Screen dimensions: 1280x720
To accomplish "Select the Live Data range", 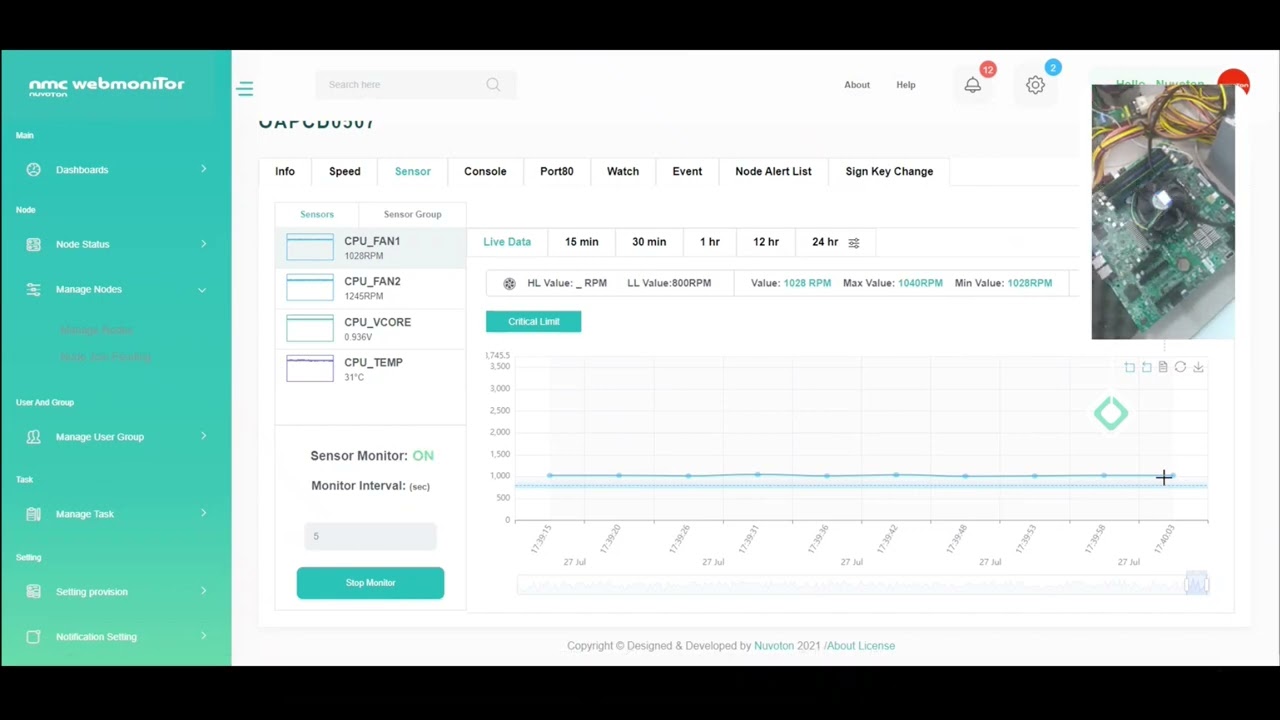I will click(x=507, y=242).
